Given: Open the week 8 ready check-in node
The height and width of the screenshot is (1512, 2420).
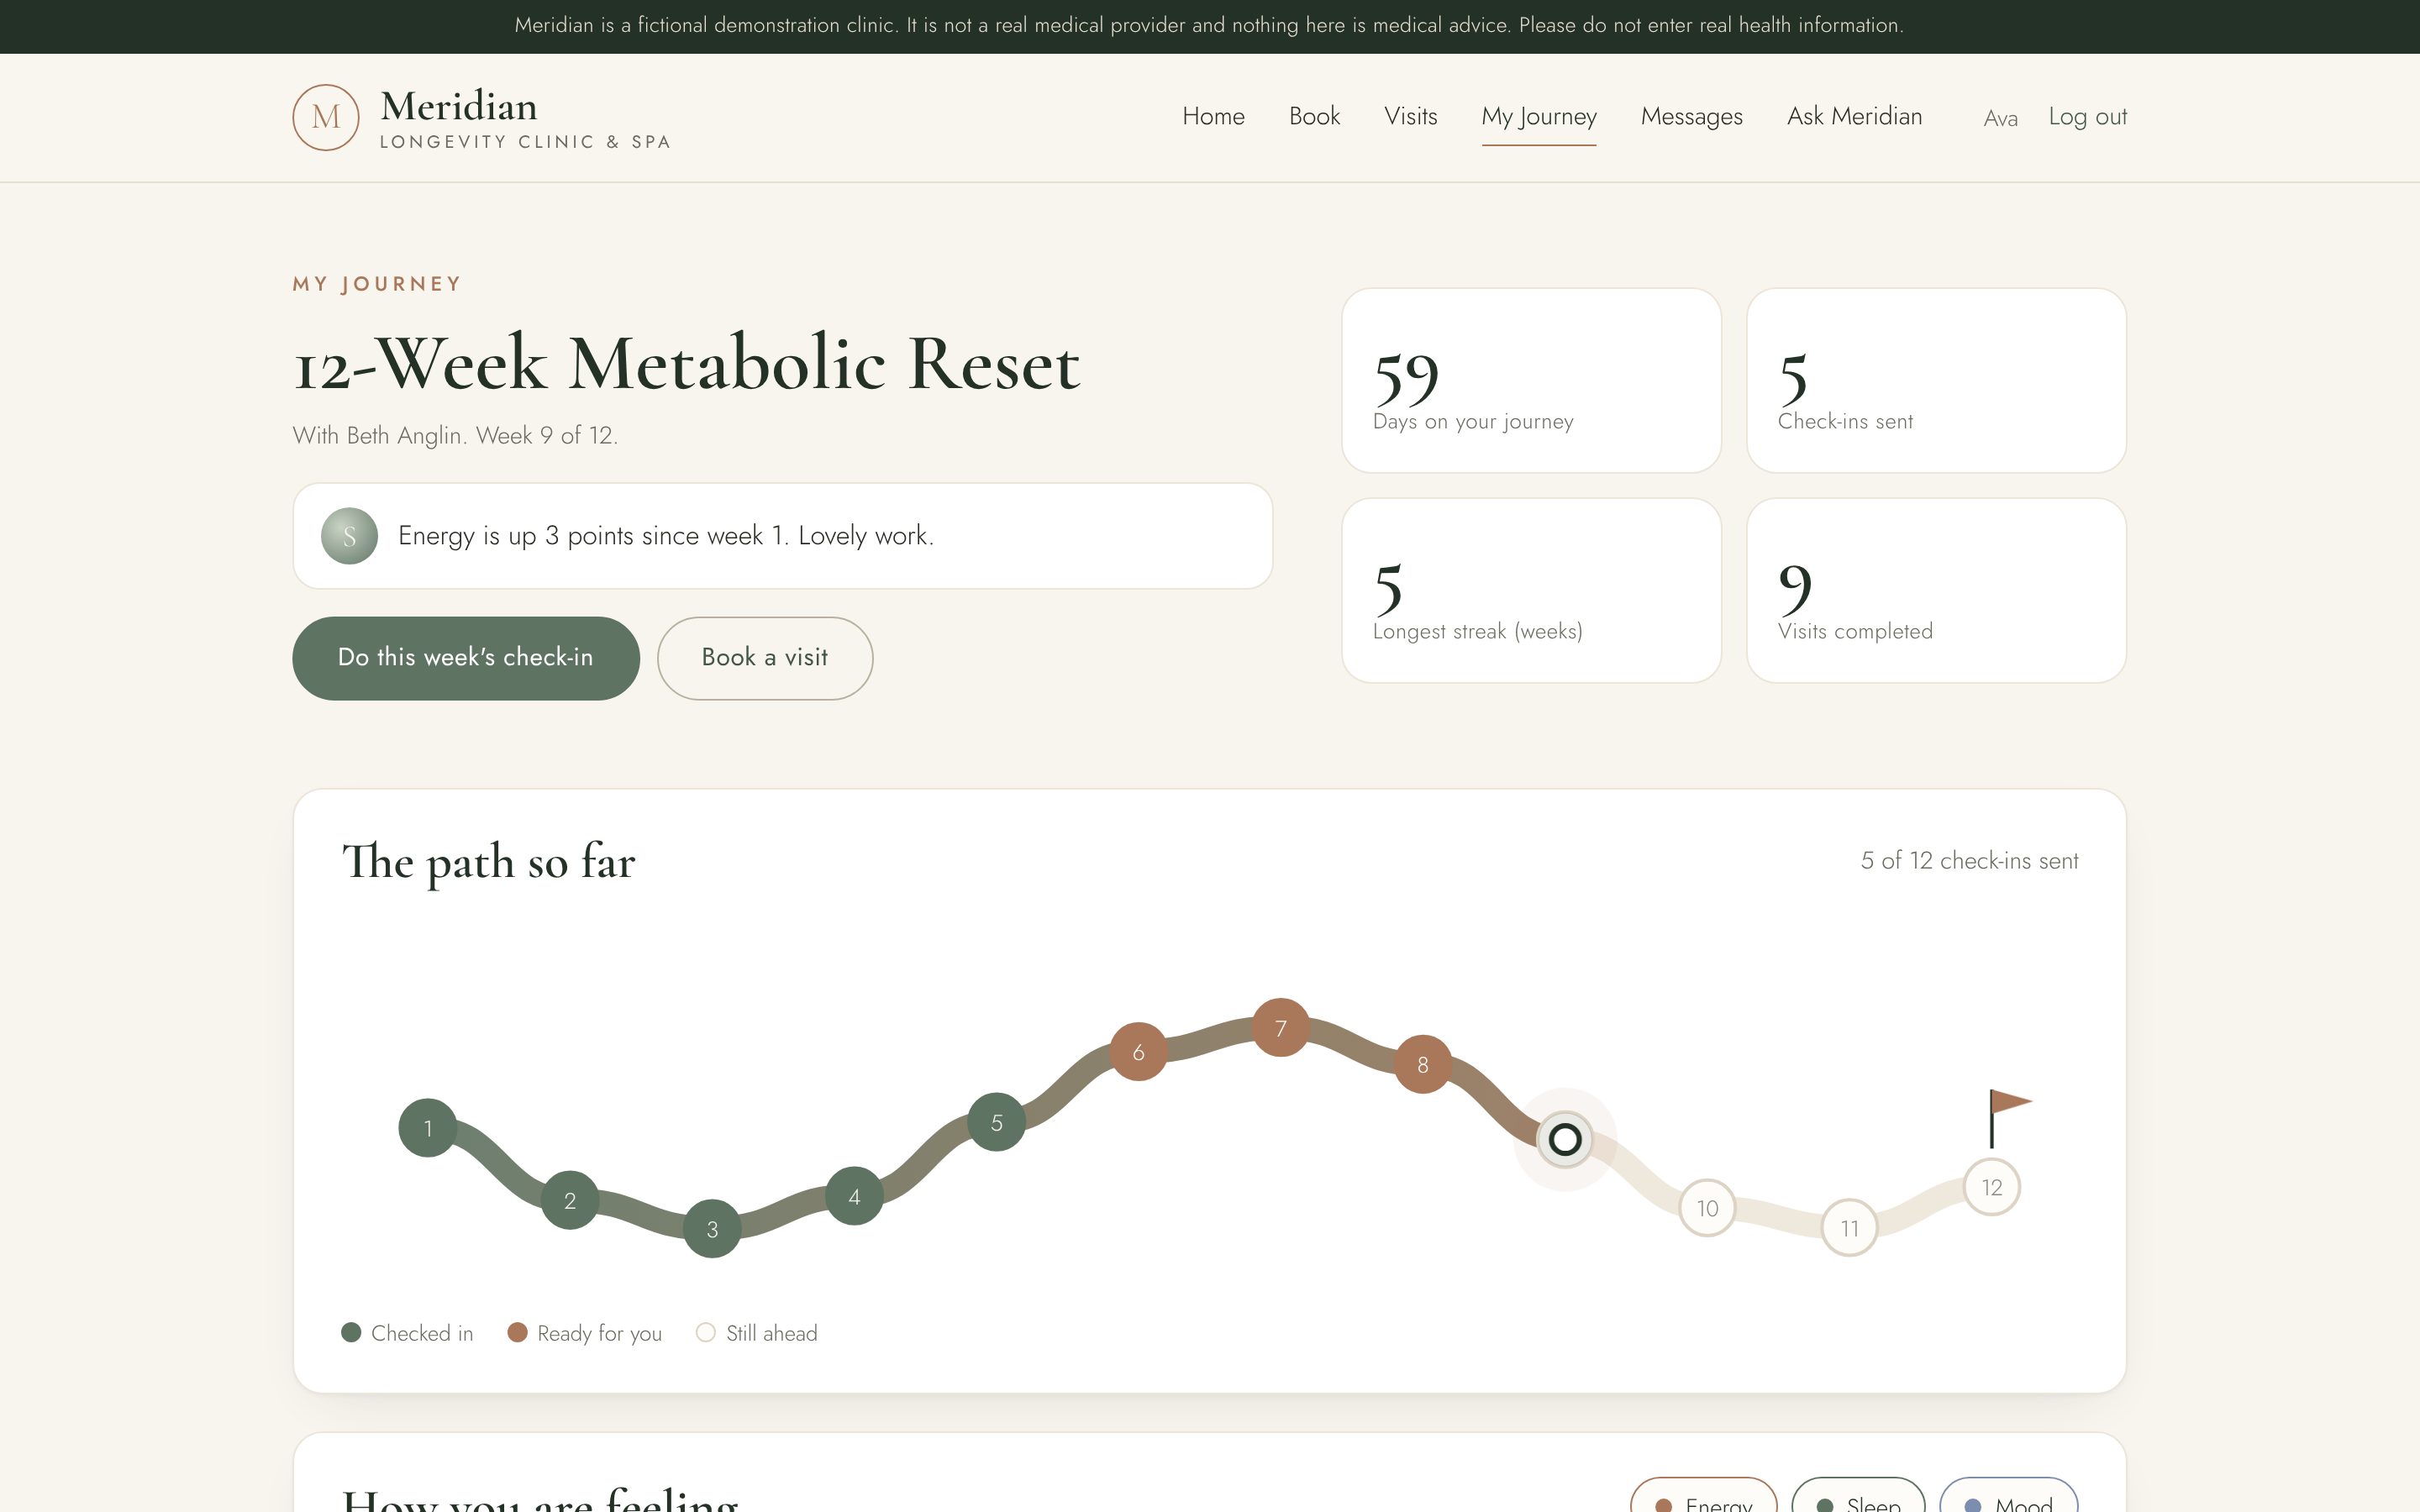Looking at the screenshot, I should tap(1422, 1064).
